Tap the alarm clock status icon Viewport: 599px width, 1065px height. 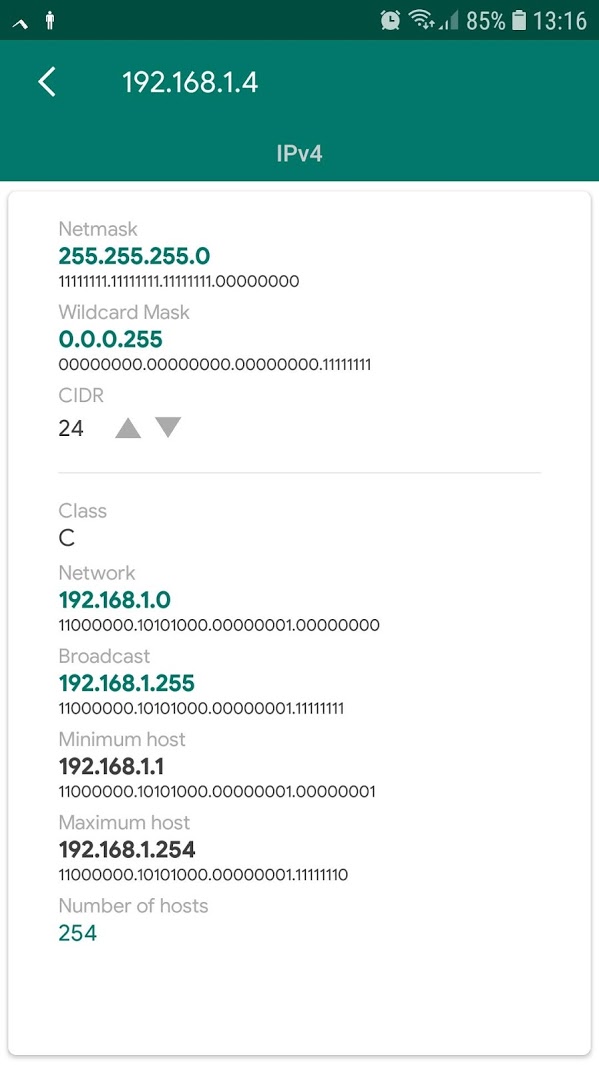(391, 20)
